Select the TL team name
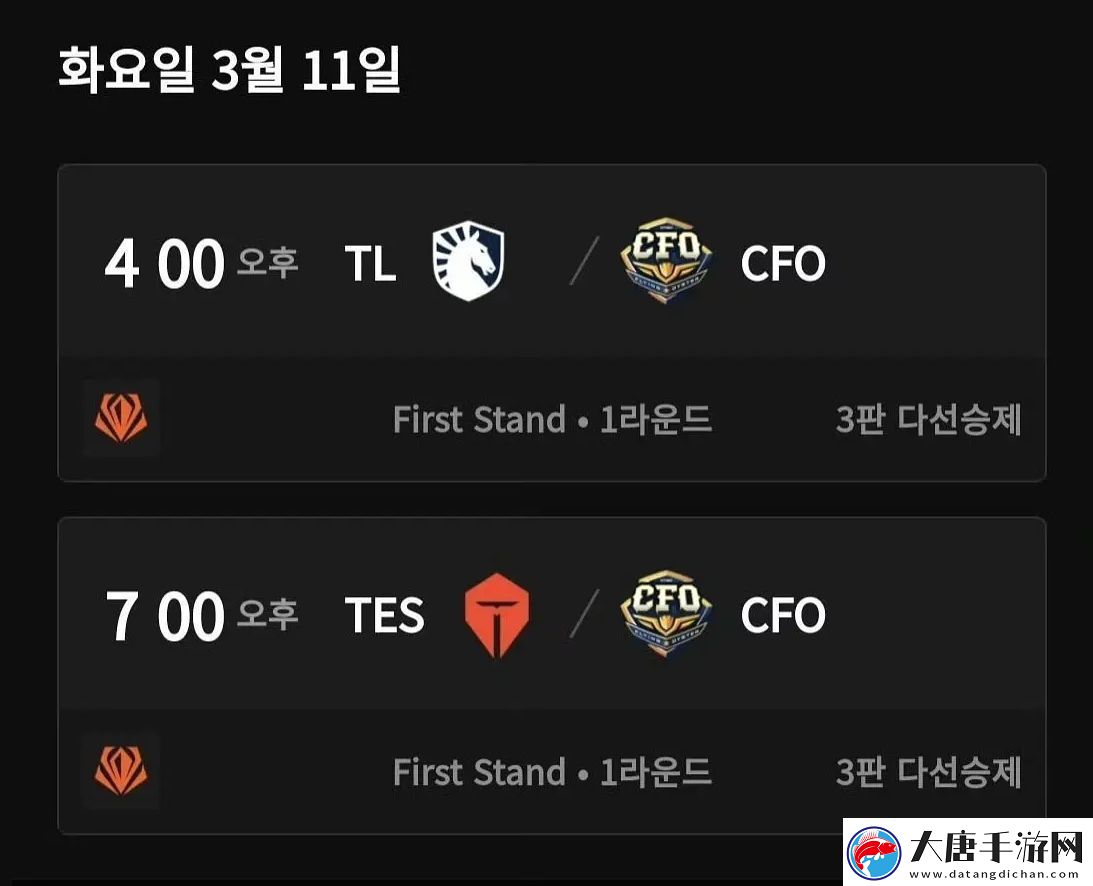 click(x=370, y=264)
